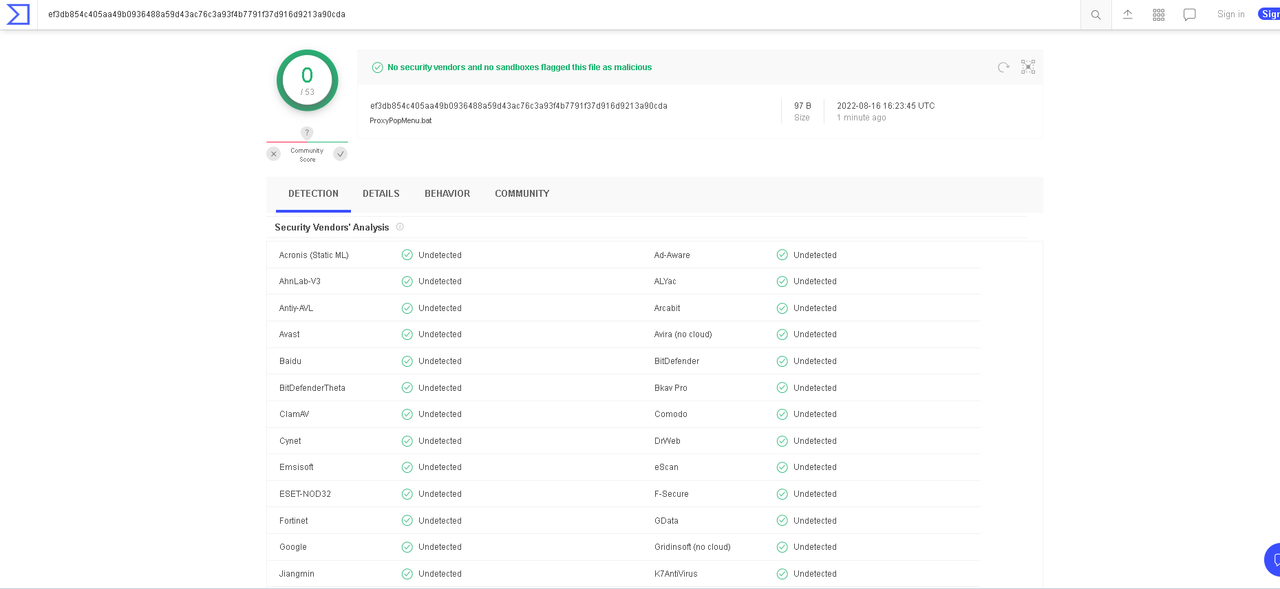Click the ClamAV undetected check icon
1280x589 pixels.
[x=407, y=414]
